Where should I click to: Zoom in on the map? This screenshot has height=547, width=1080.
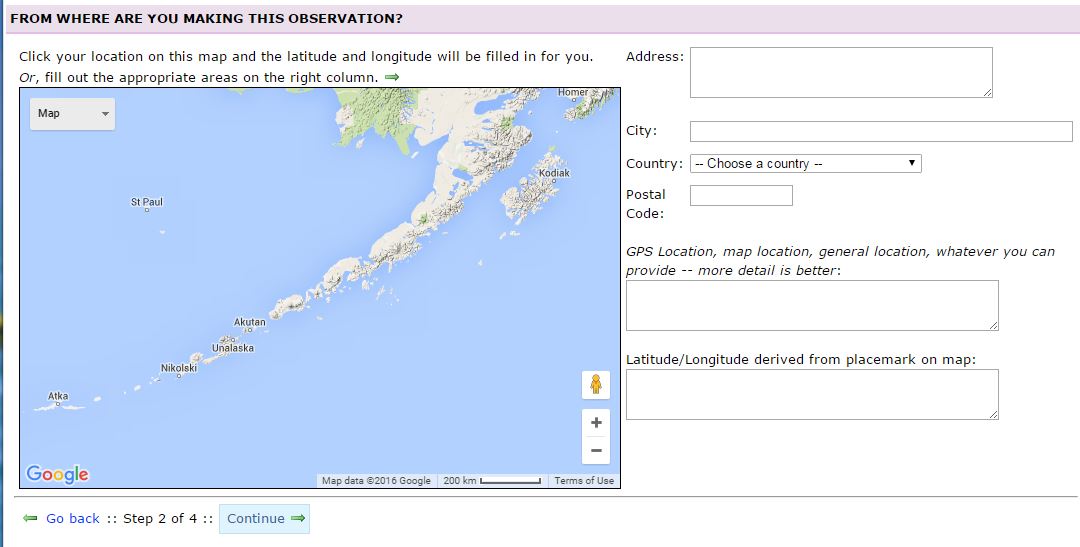click(596, 422)
